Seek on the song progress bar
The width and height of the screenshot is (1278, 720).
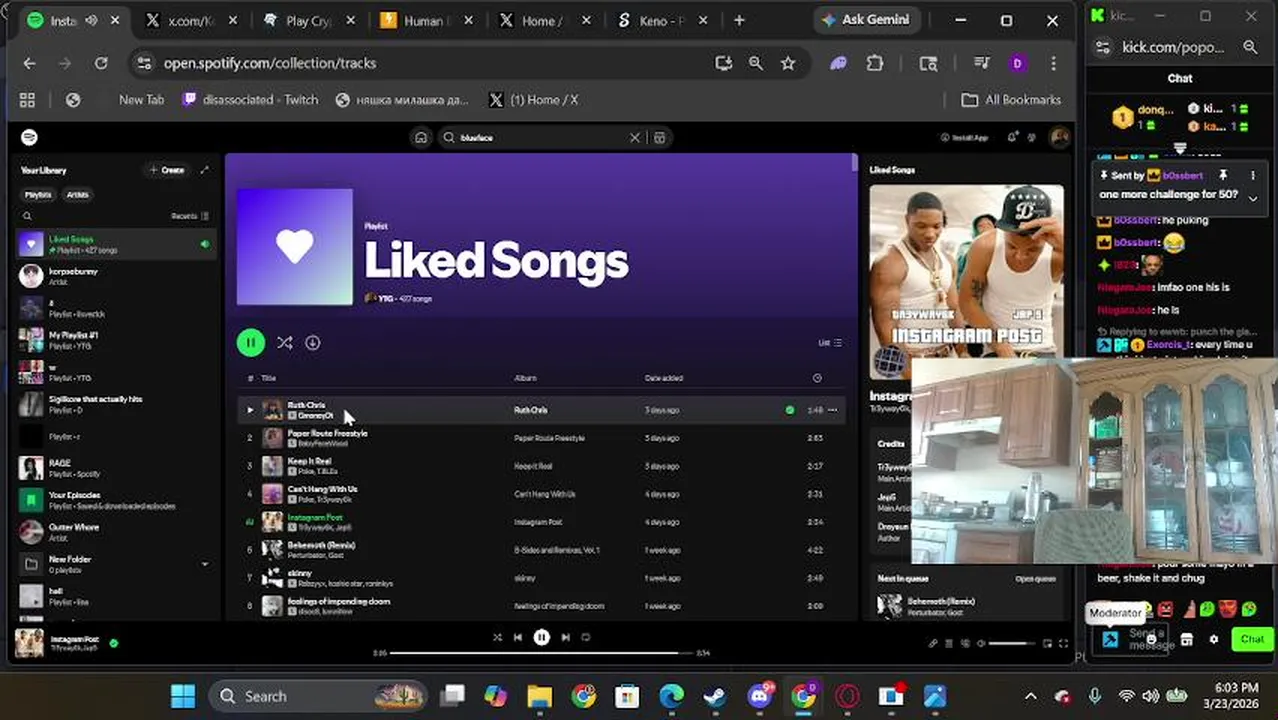click(x=541, y=653)
